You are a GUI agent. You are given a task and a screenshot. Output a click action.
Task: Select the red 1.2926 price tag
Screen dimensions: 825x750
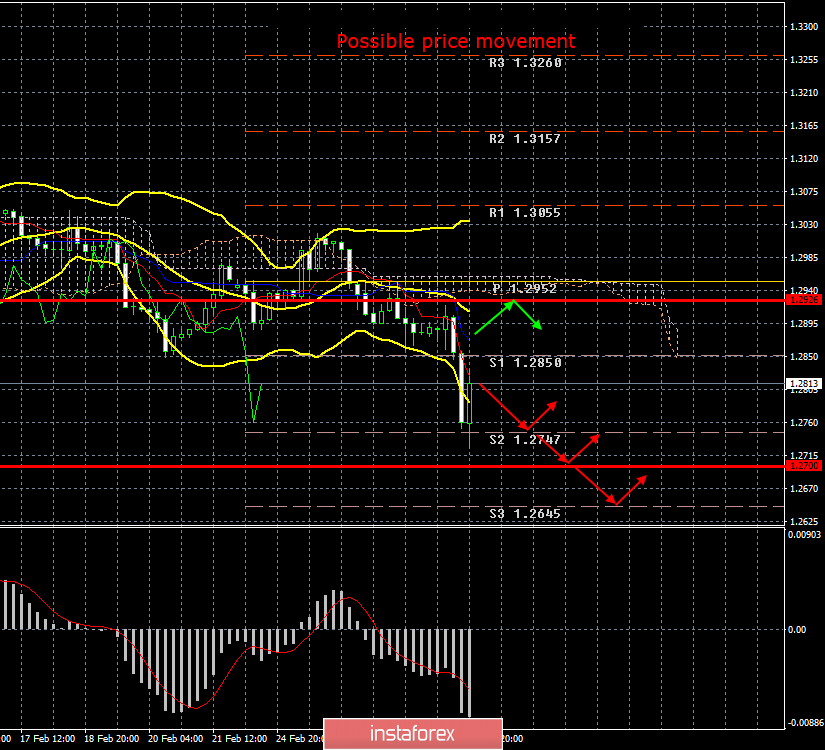tap(804, 299)
